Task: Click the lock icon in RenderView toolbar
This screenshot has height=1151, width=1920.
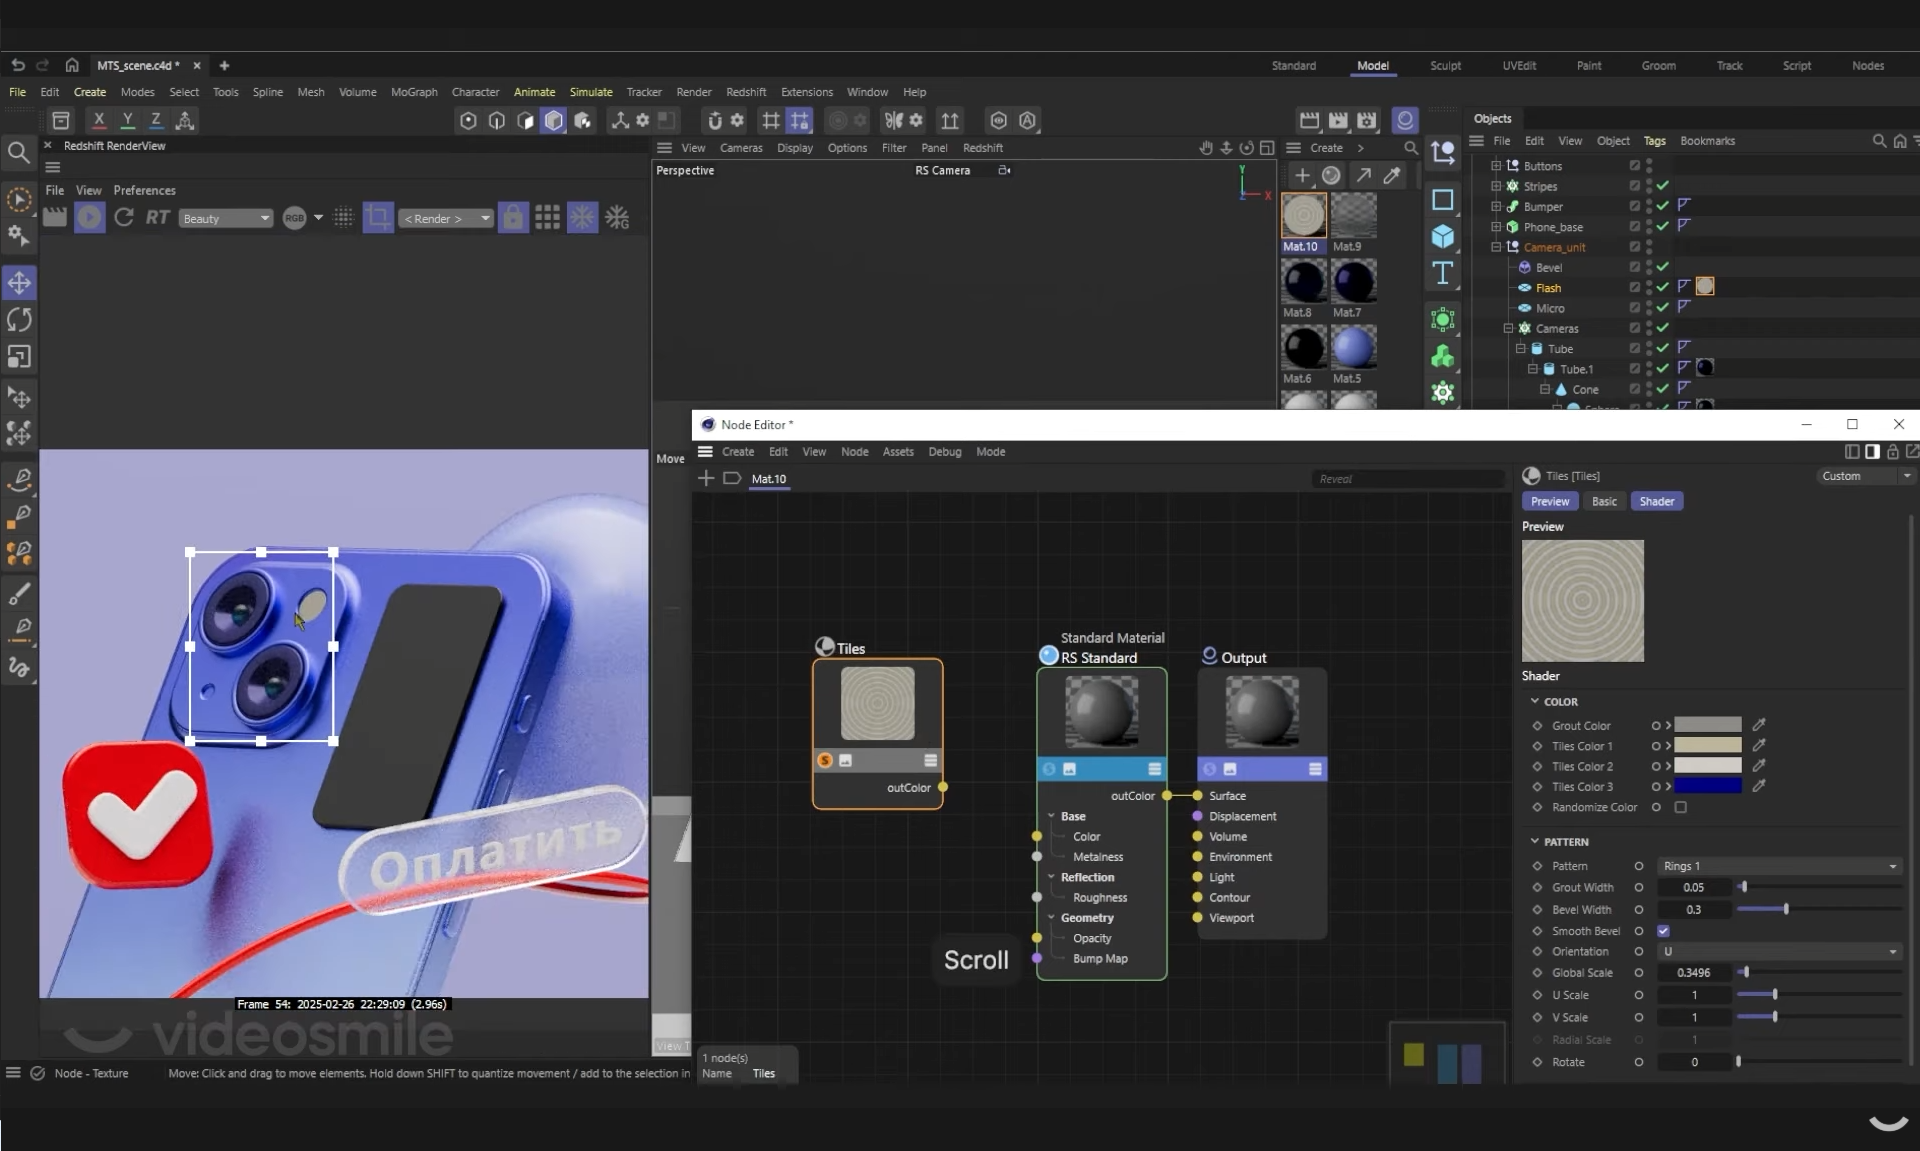Action: pyautogui.click(x=513, y=217)
